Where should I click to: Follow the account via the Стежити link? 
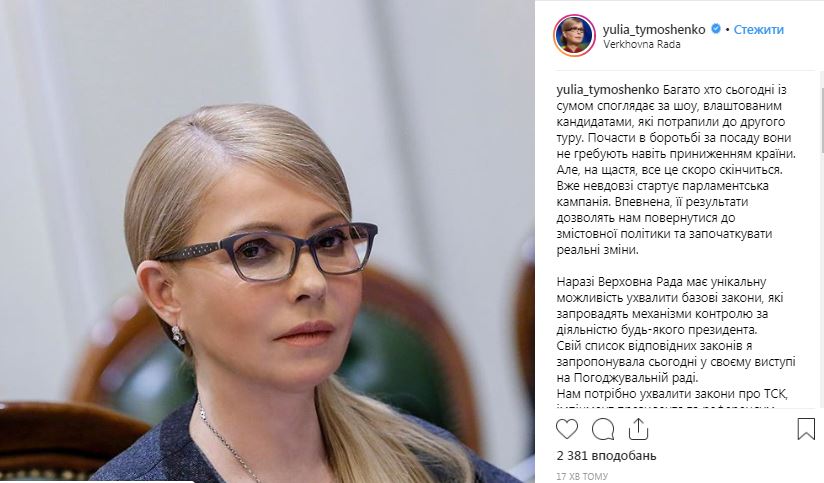click(758, 30)
